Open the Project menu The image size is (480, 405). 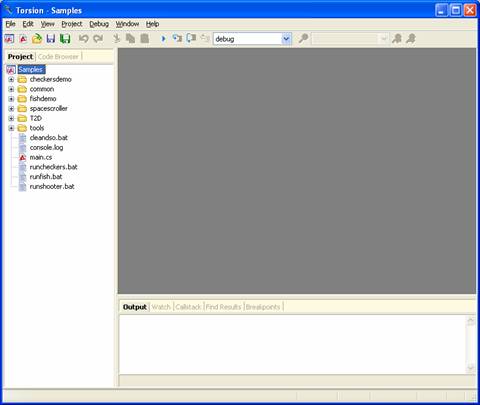[72, 24]
